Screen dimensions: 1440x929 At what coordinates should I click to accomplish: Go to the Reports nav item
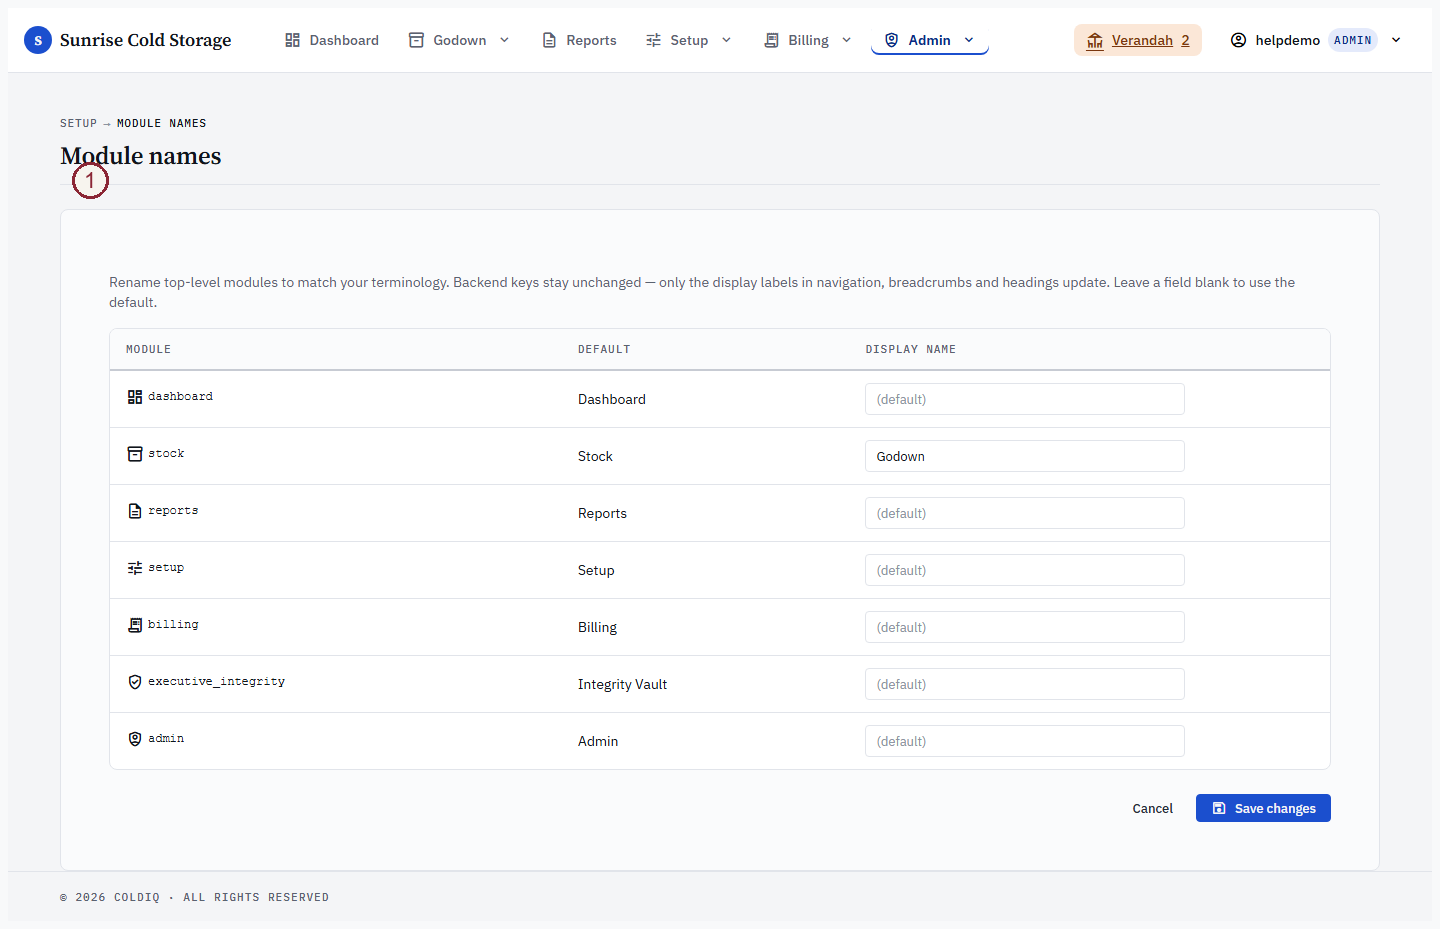(x=579, y=40)
